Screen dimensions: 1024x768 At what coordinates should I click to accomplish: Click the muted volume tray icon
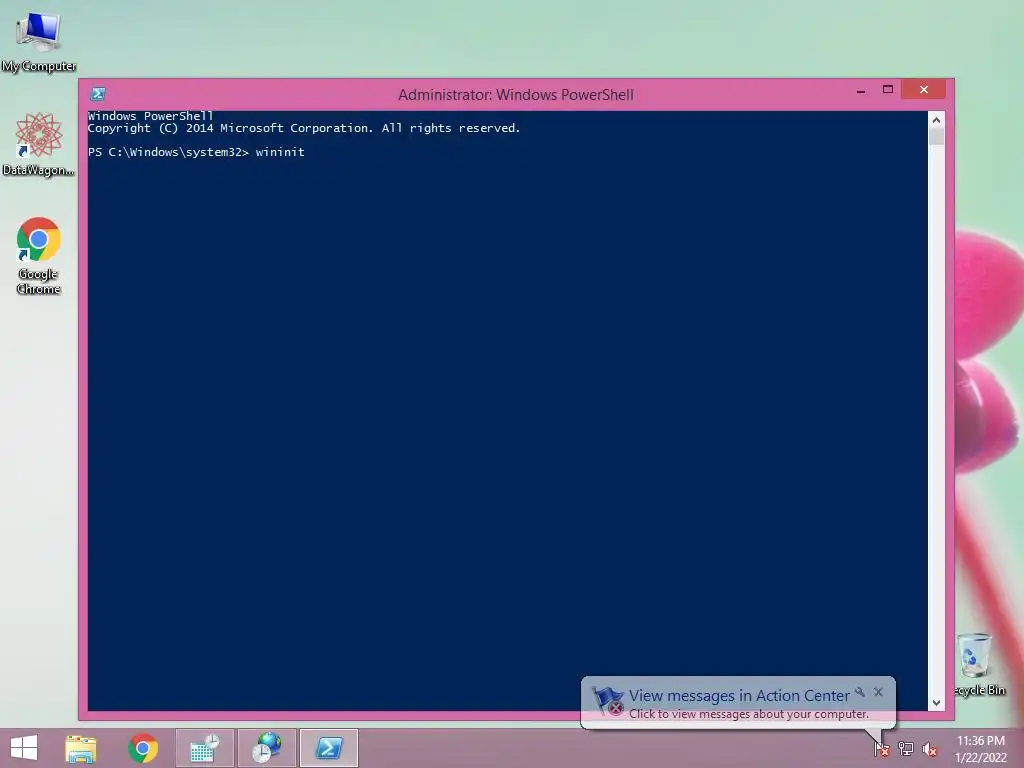930,749
